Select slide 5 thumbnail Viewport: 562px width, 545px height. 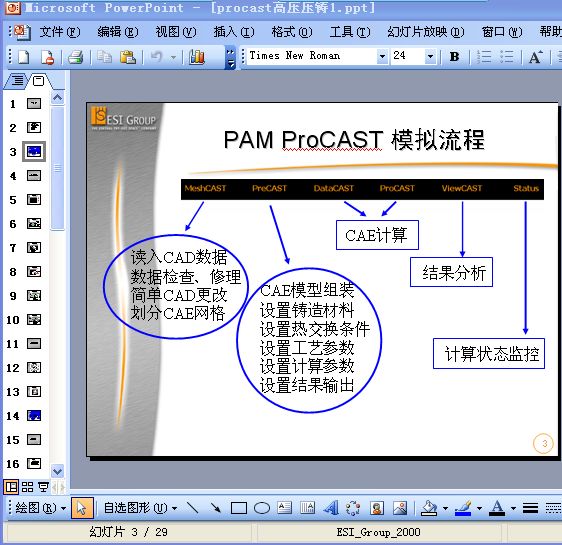coord(34,200)
